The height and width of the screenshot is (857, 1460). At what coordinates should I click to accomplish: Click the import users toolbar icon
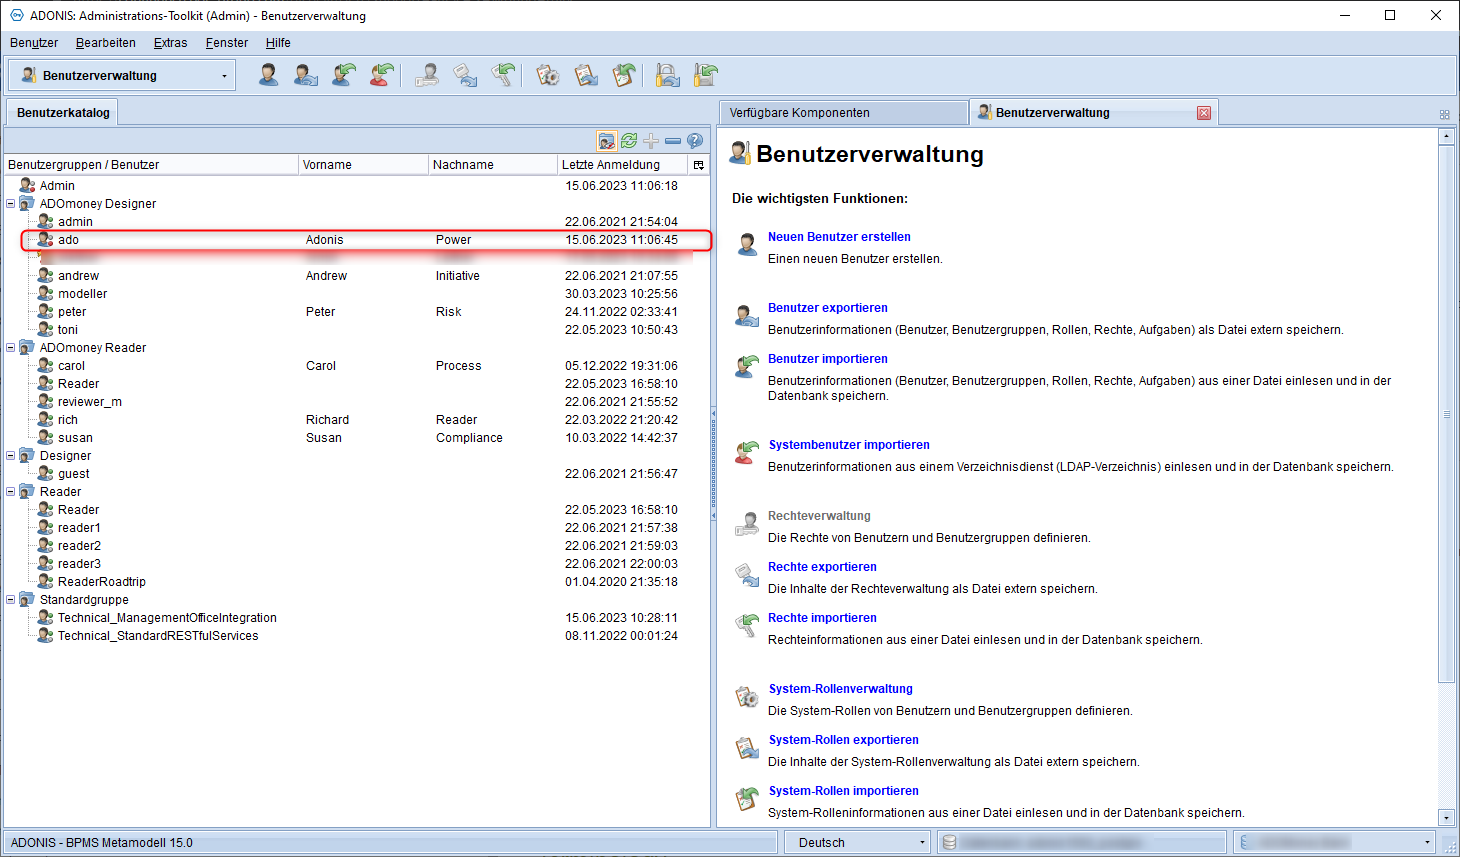point(344,75)
